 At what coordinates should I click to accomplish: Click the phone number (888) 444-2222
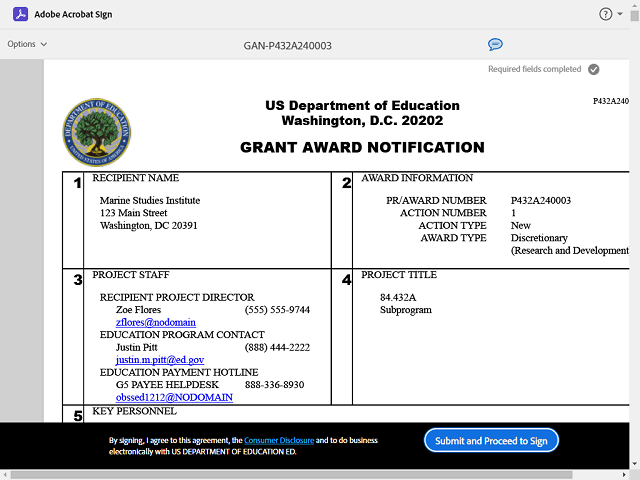(x=277, y=347)
